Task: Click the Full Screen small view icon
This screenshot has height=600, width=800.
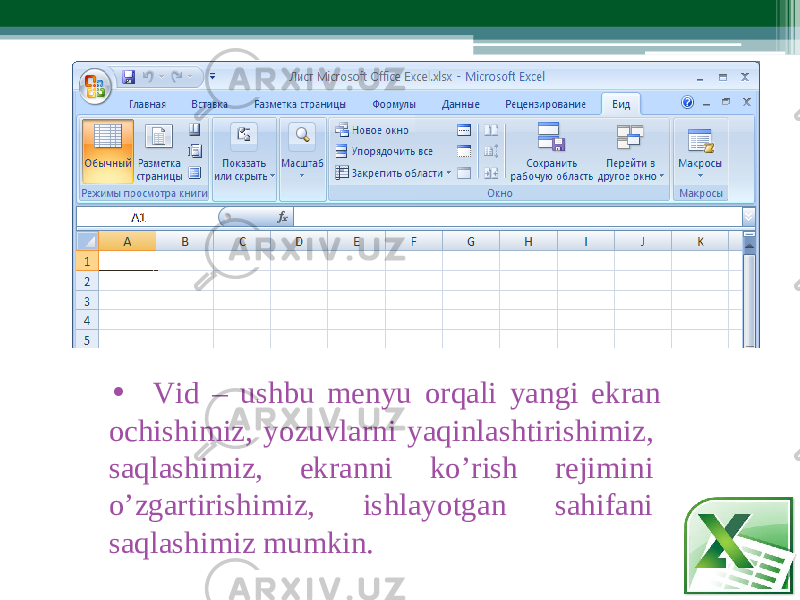Action: 195,172
